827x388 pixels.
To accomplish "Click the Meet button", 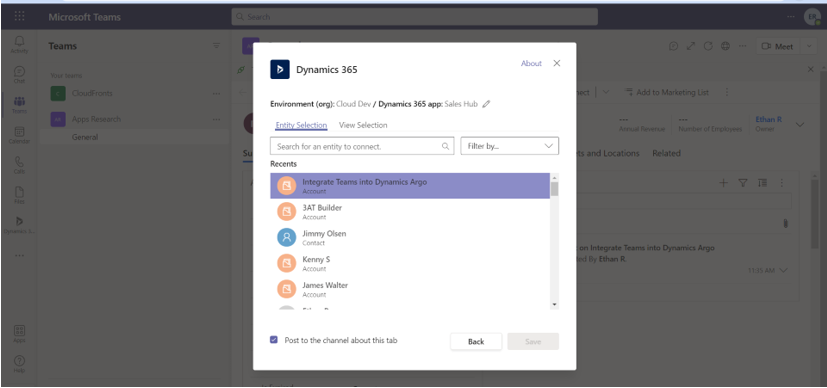I will pos(778,46).
